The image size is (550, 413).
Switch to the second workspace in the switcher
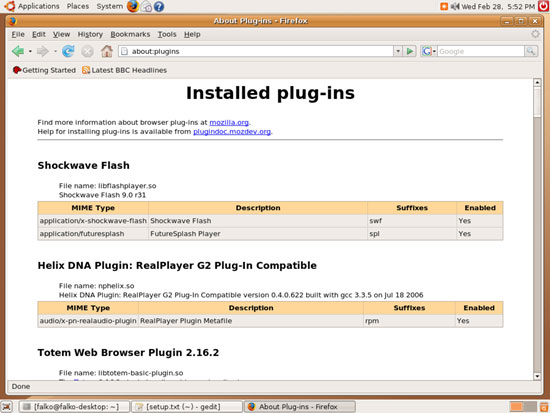pos(530,407)
